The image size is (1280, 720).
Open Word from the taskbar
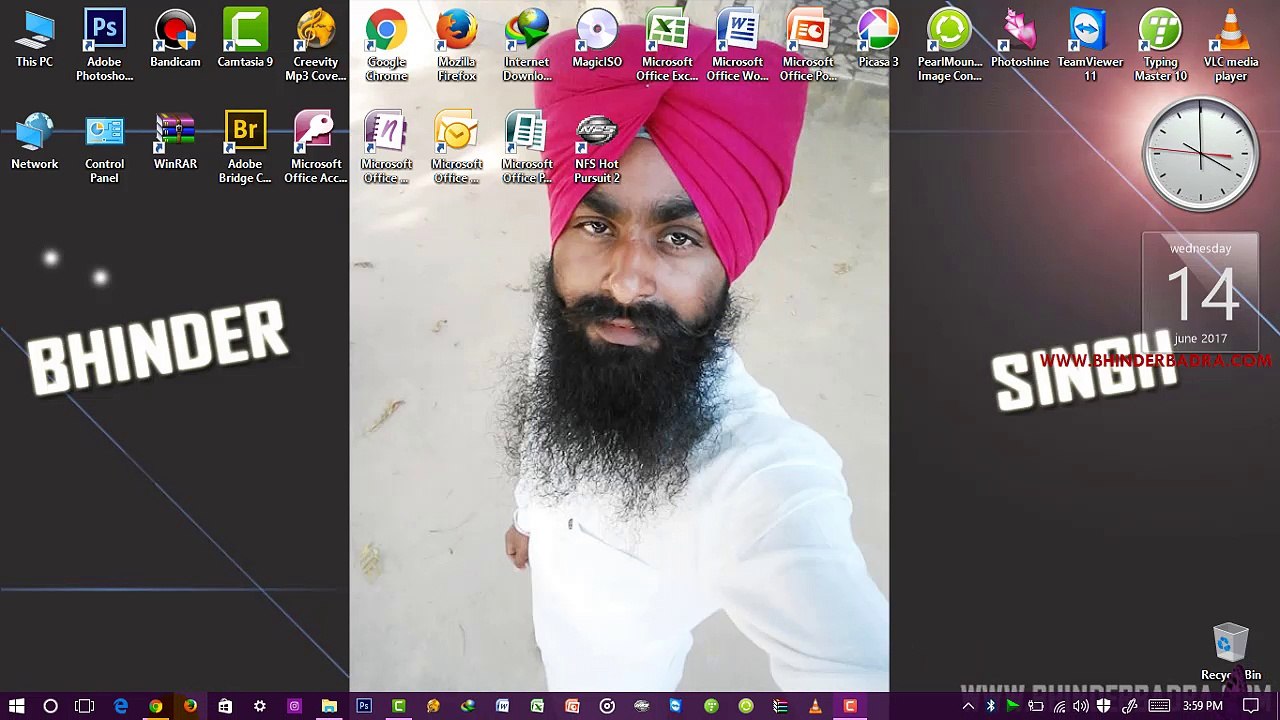click(503, 706)
